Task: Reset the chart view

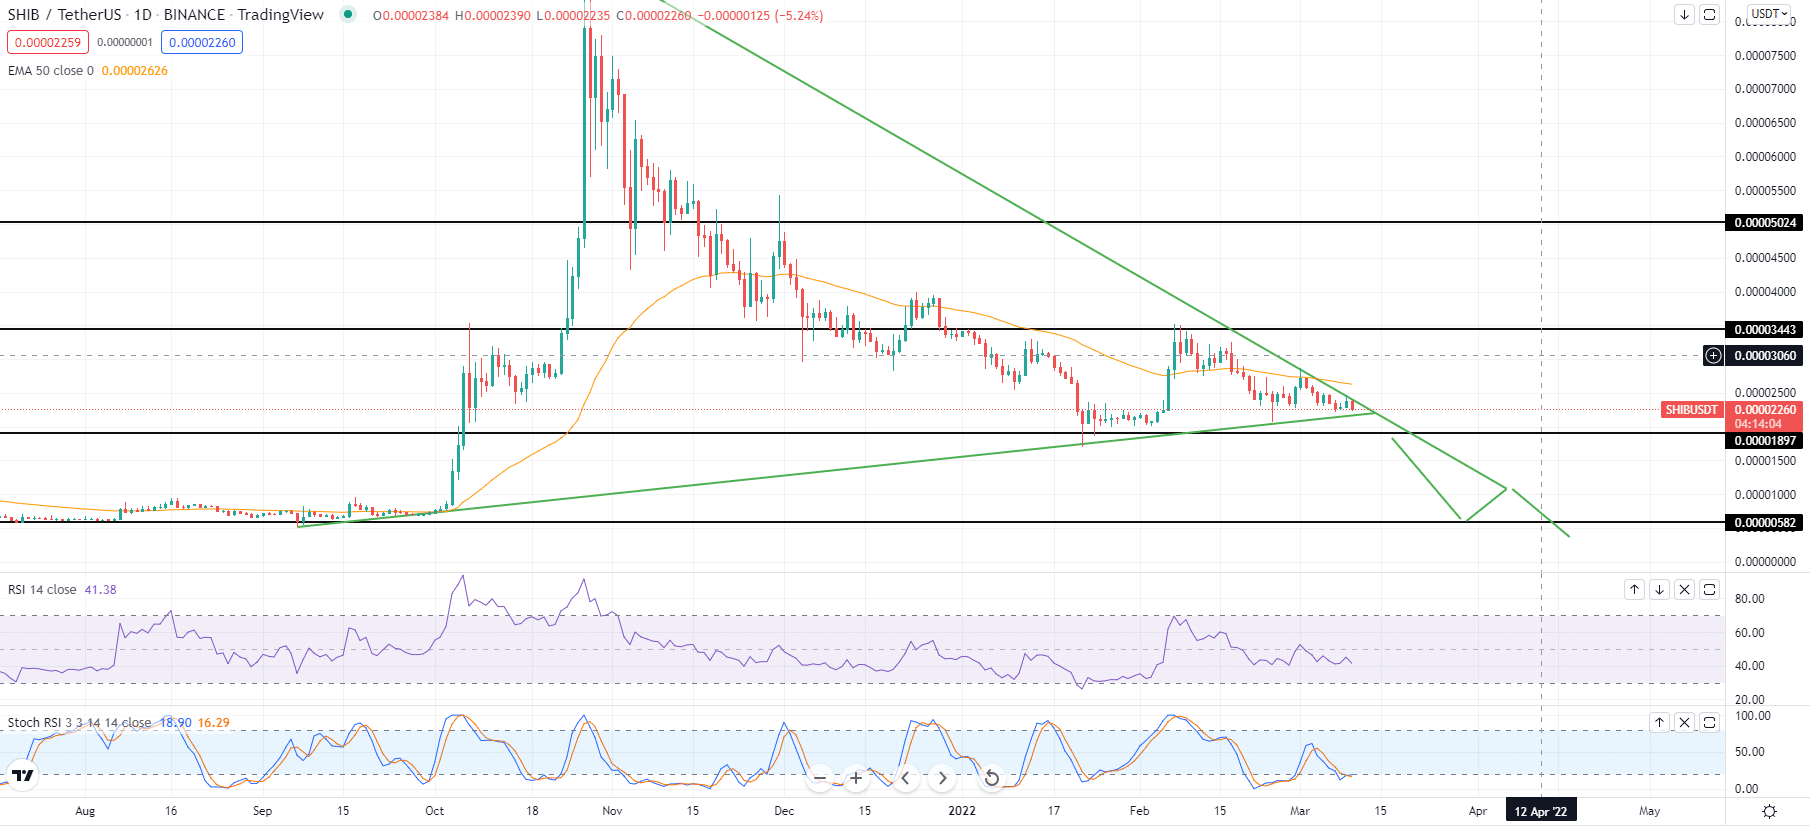Action: coord(991,778)
